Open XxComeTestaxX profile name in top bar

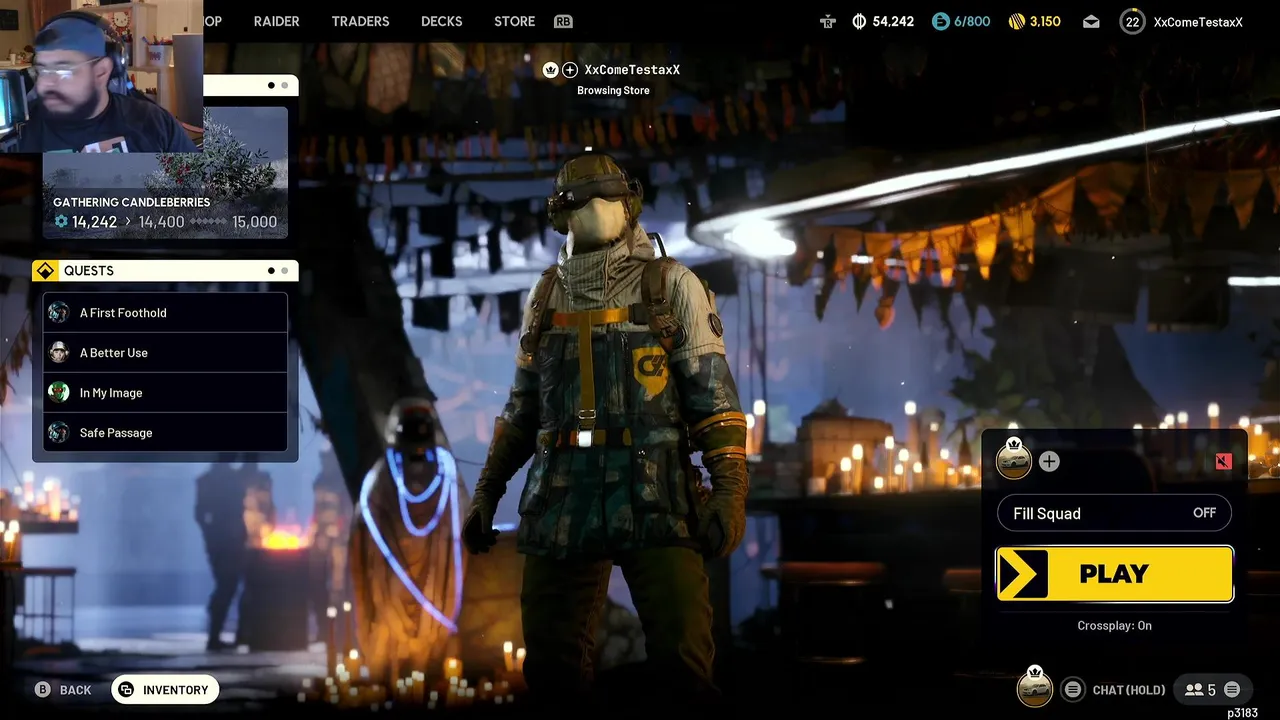coord(1198,21)
